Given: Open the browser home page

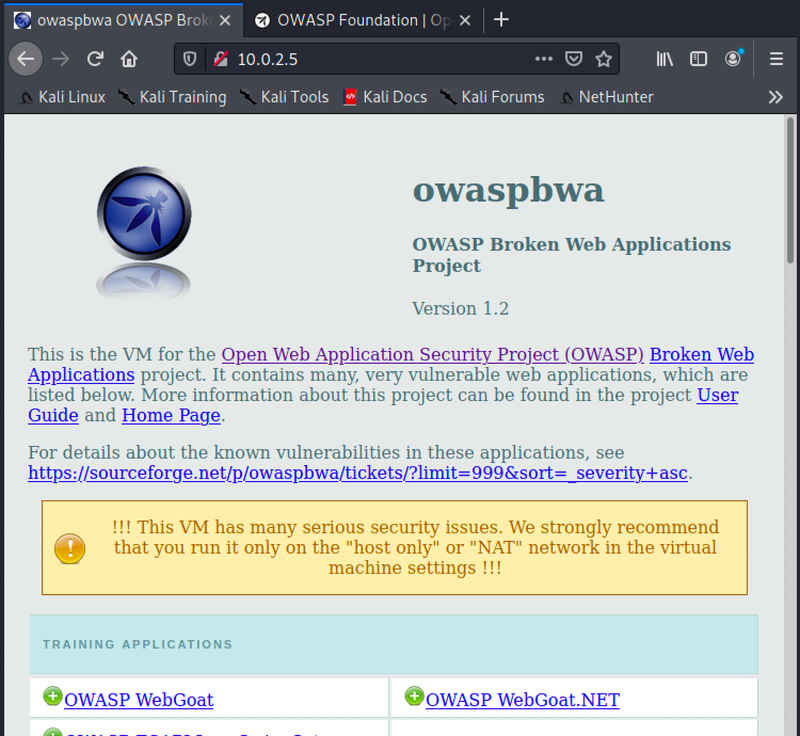Looking at the screenshot, I should 129,59.
